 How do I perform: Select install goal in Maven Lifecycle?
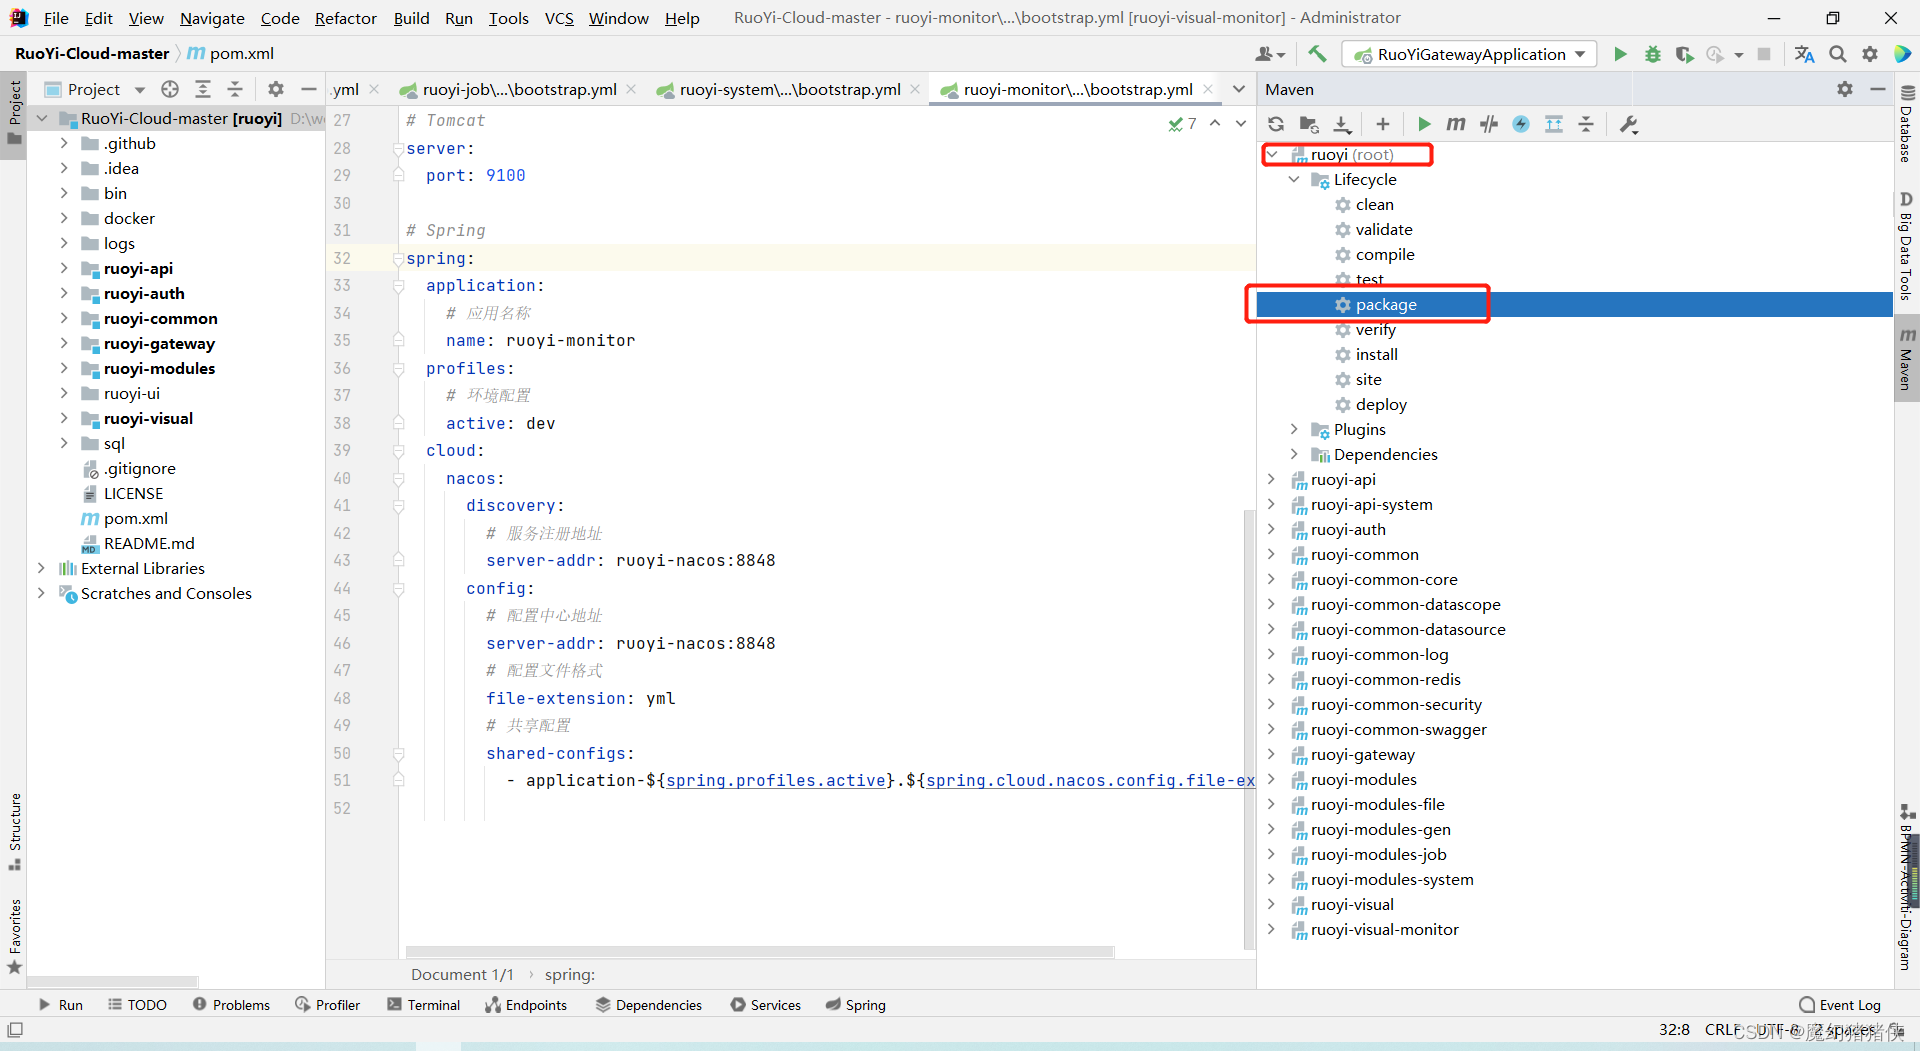pyautogui.click(x=1376, y=354)
